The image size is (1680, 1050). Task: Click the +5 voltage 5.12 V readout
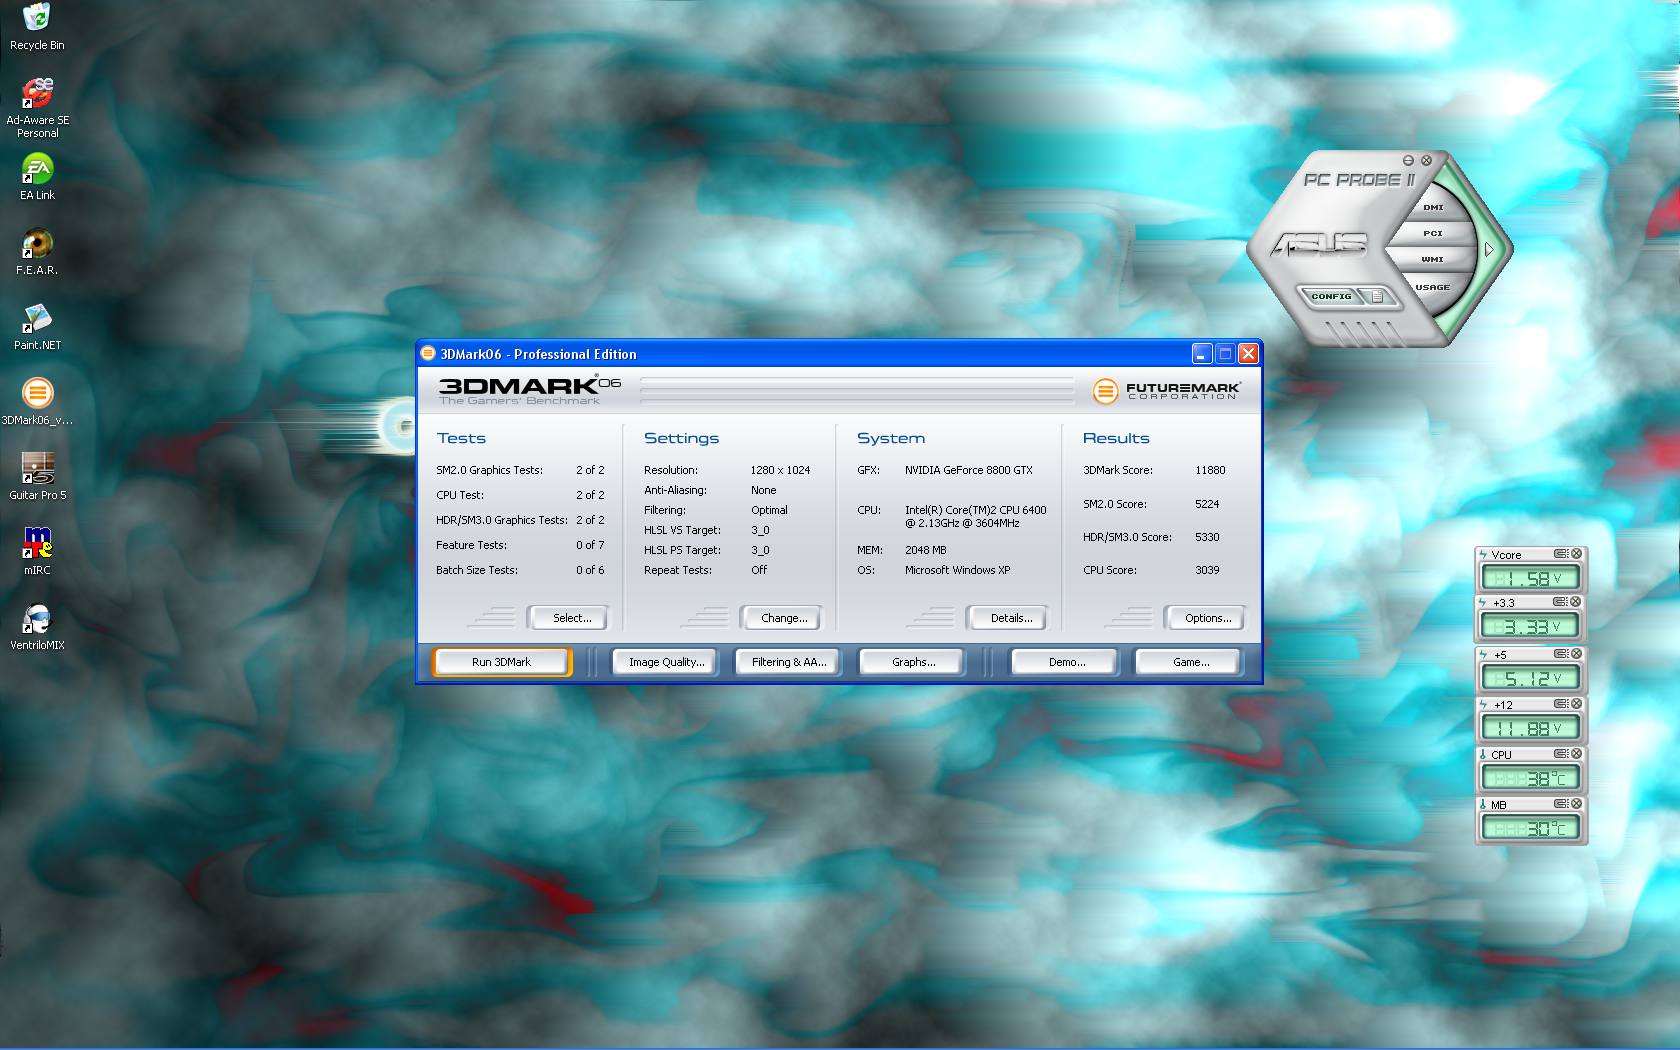click(1530, 678)
